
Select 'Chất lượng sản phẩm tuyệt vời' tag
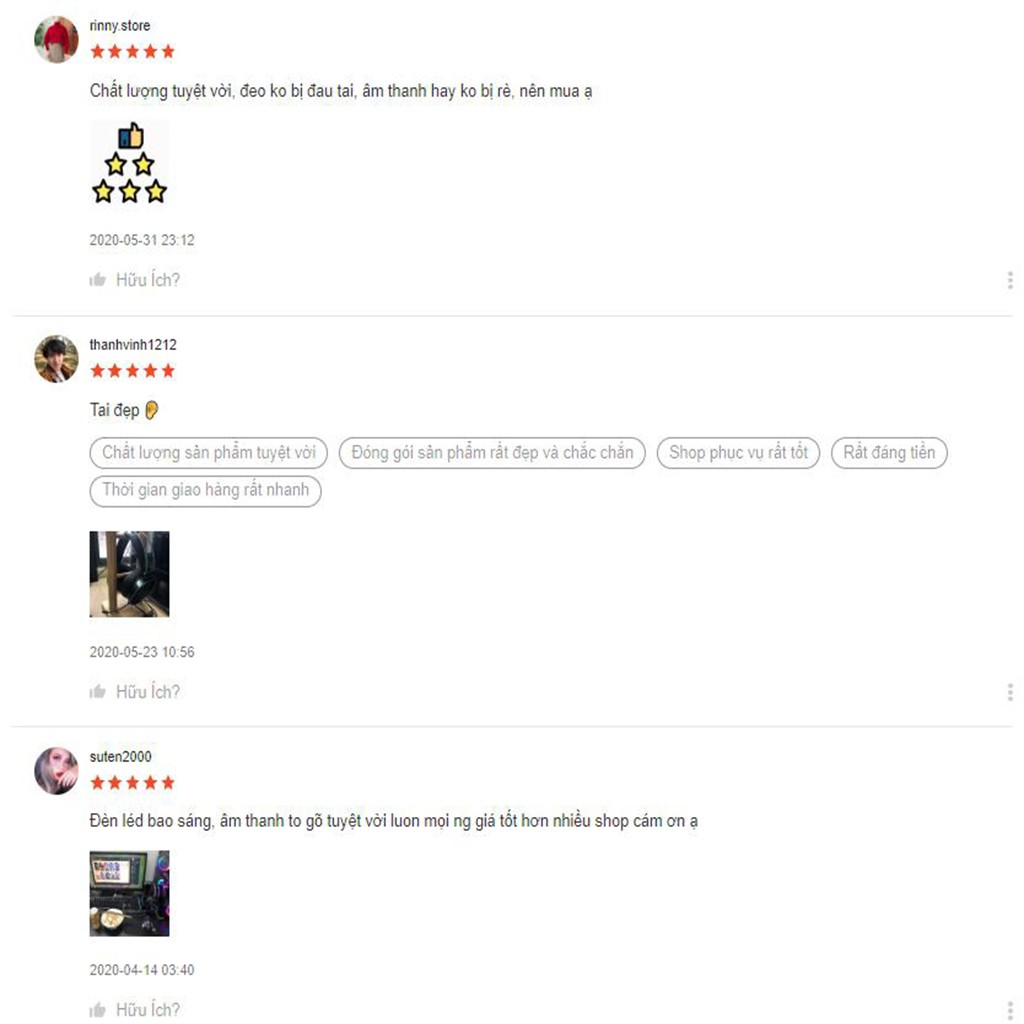(208, 453)
